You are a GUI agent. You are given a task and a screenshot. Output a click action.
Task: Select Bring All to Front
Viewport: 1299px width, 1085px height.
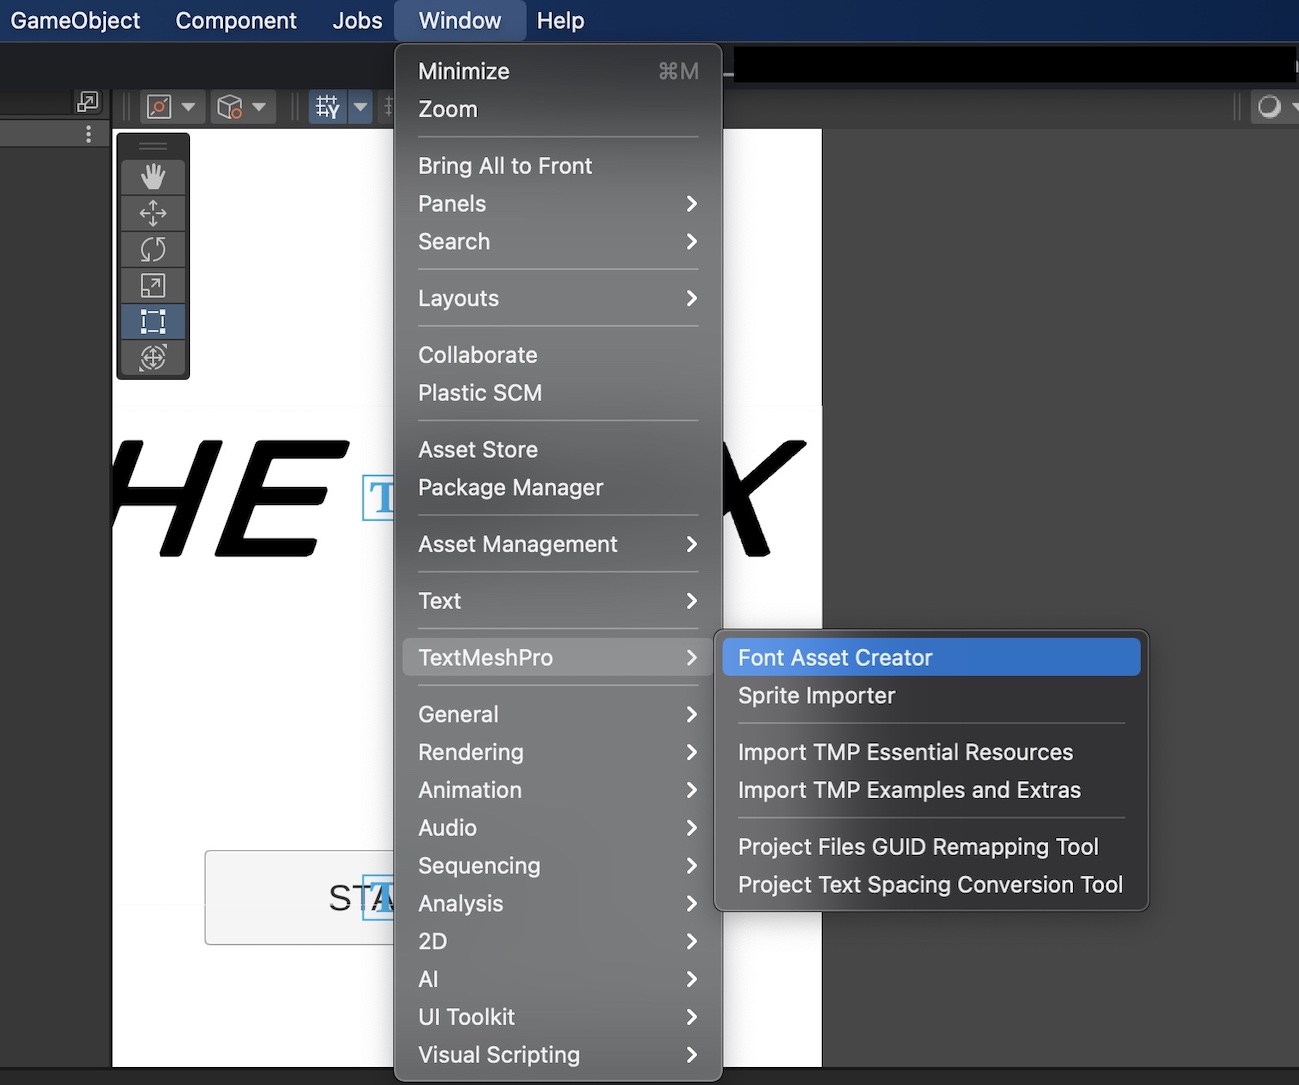558,166
